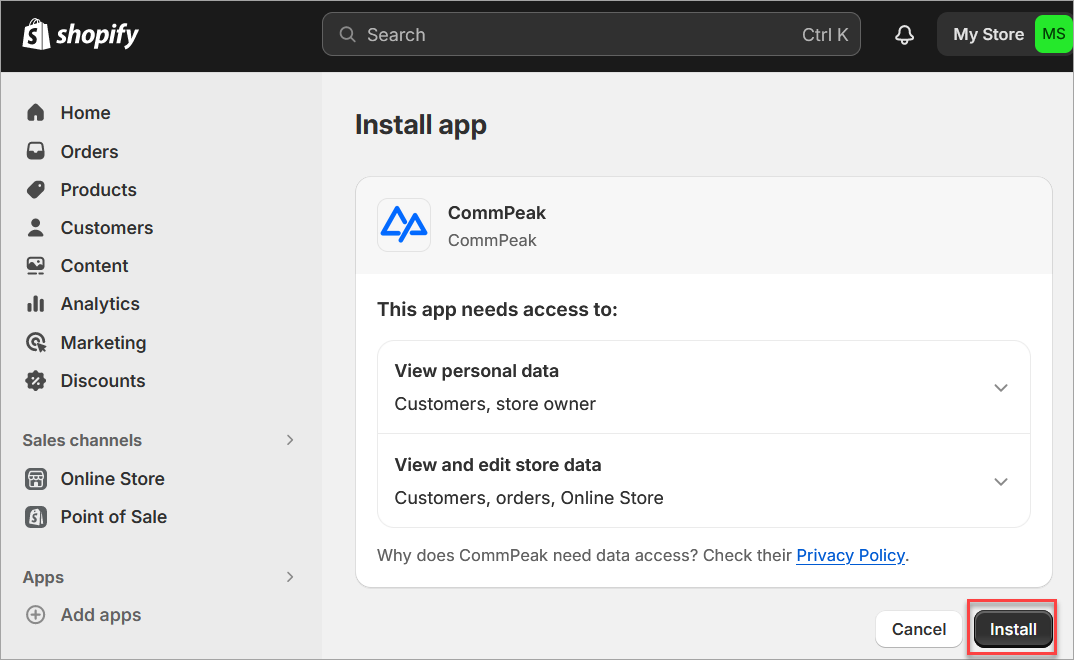Open the Privacy Policy link
The height and width of the screenshot is (660, 1074).
tap(851, 555)
